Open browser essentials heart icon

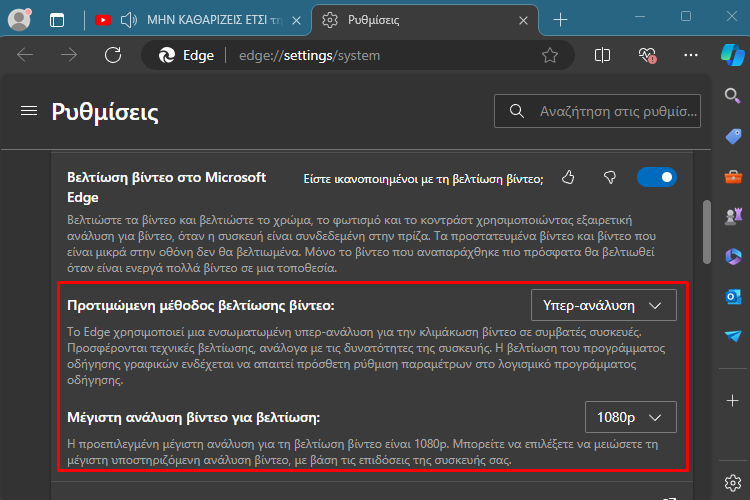[x=647, y=56]
